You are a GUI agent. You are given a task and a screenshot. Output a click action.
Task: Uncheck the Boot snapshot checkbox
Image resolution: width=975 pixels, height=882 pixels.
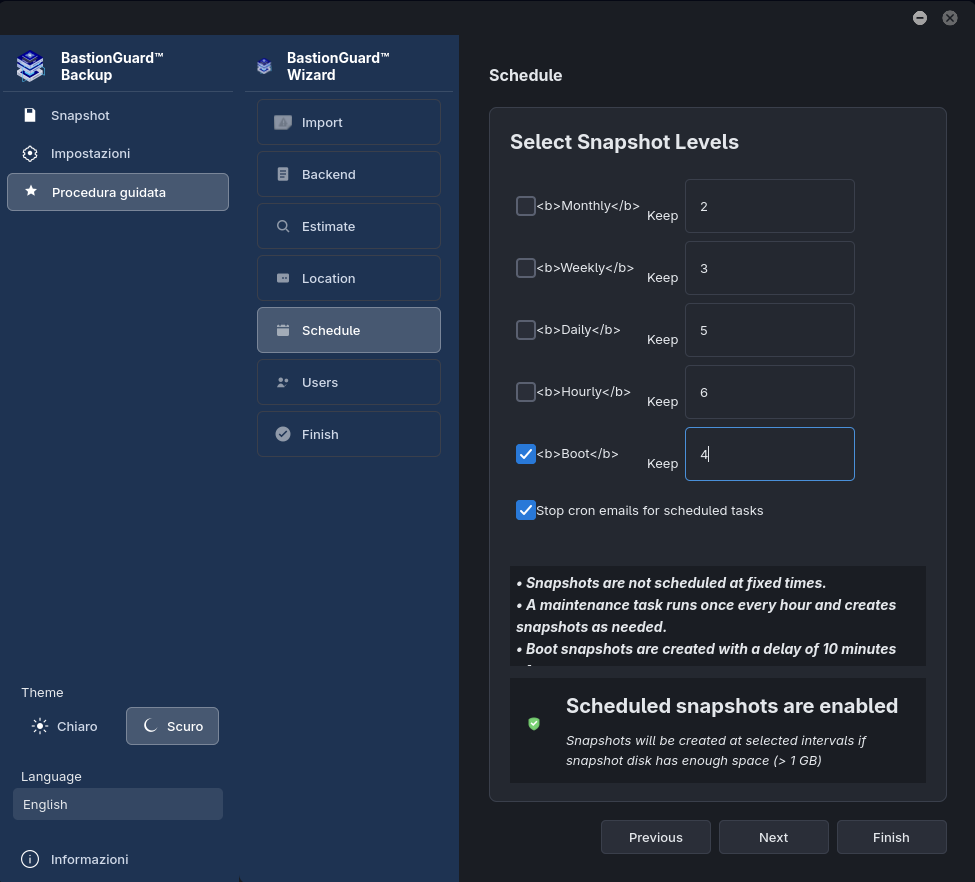tap(526, 454)
